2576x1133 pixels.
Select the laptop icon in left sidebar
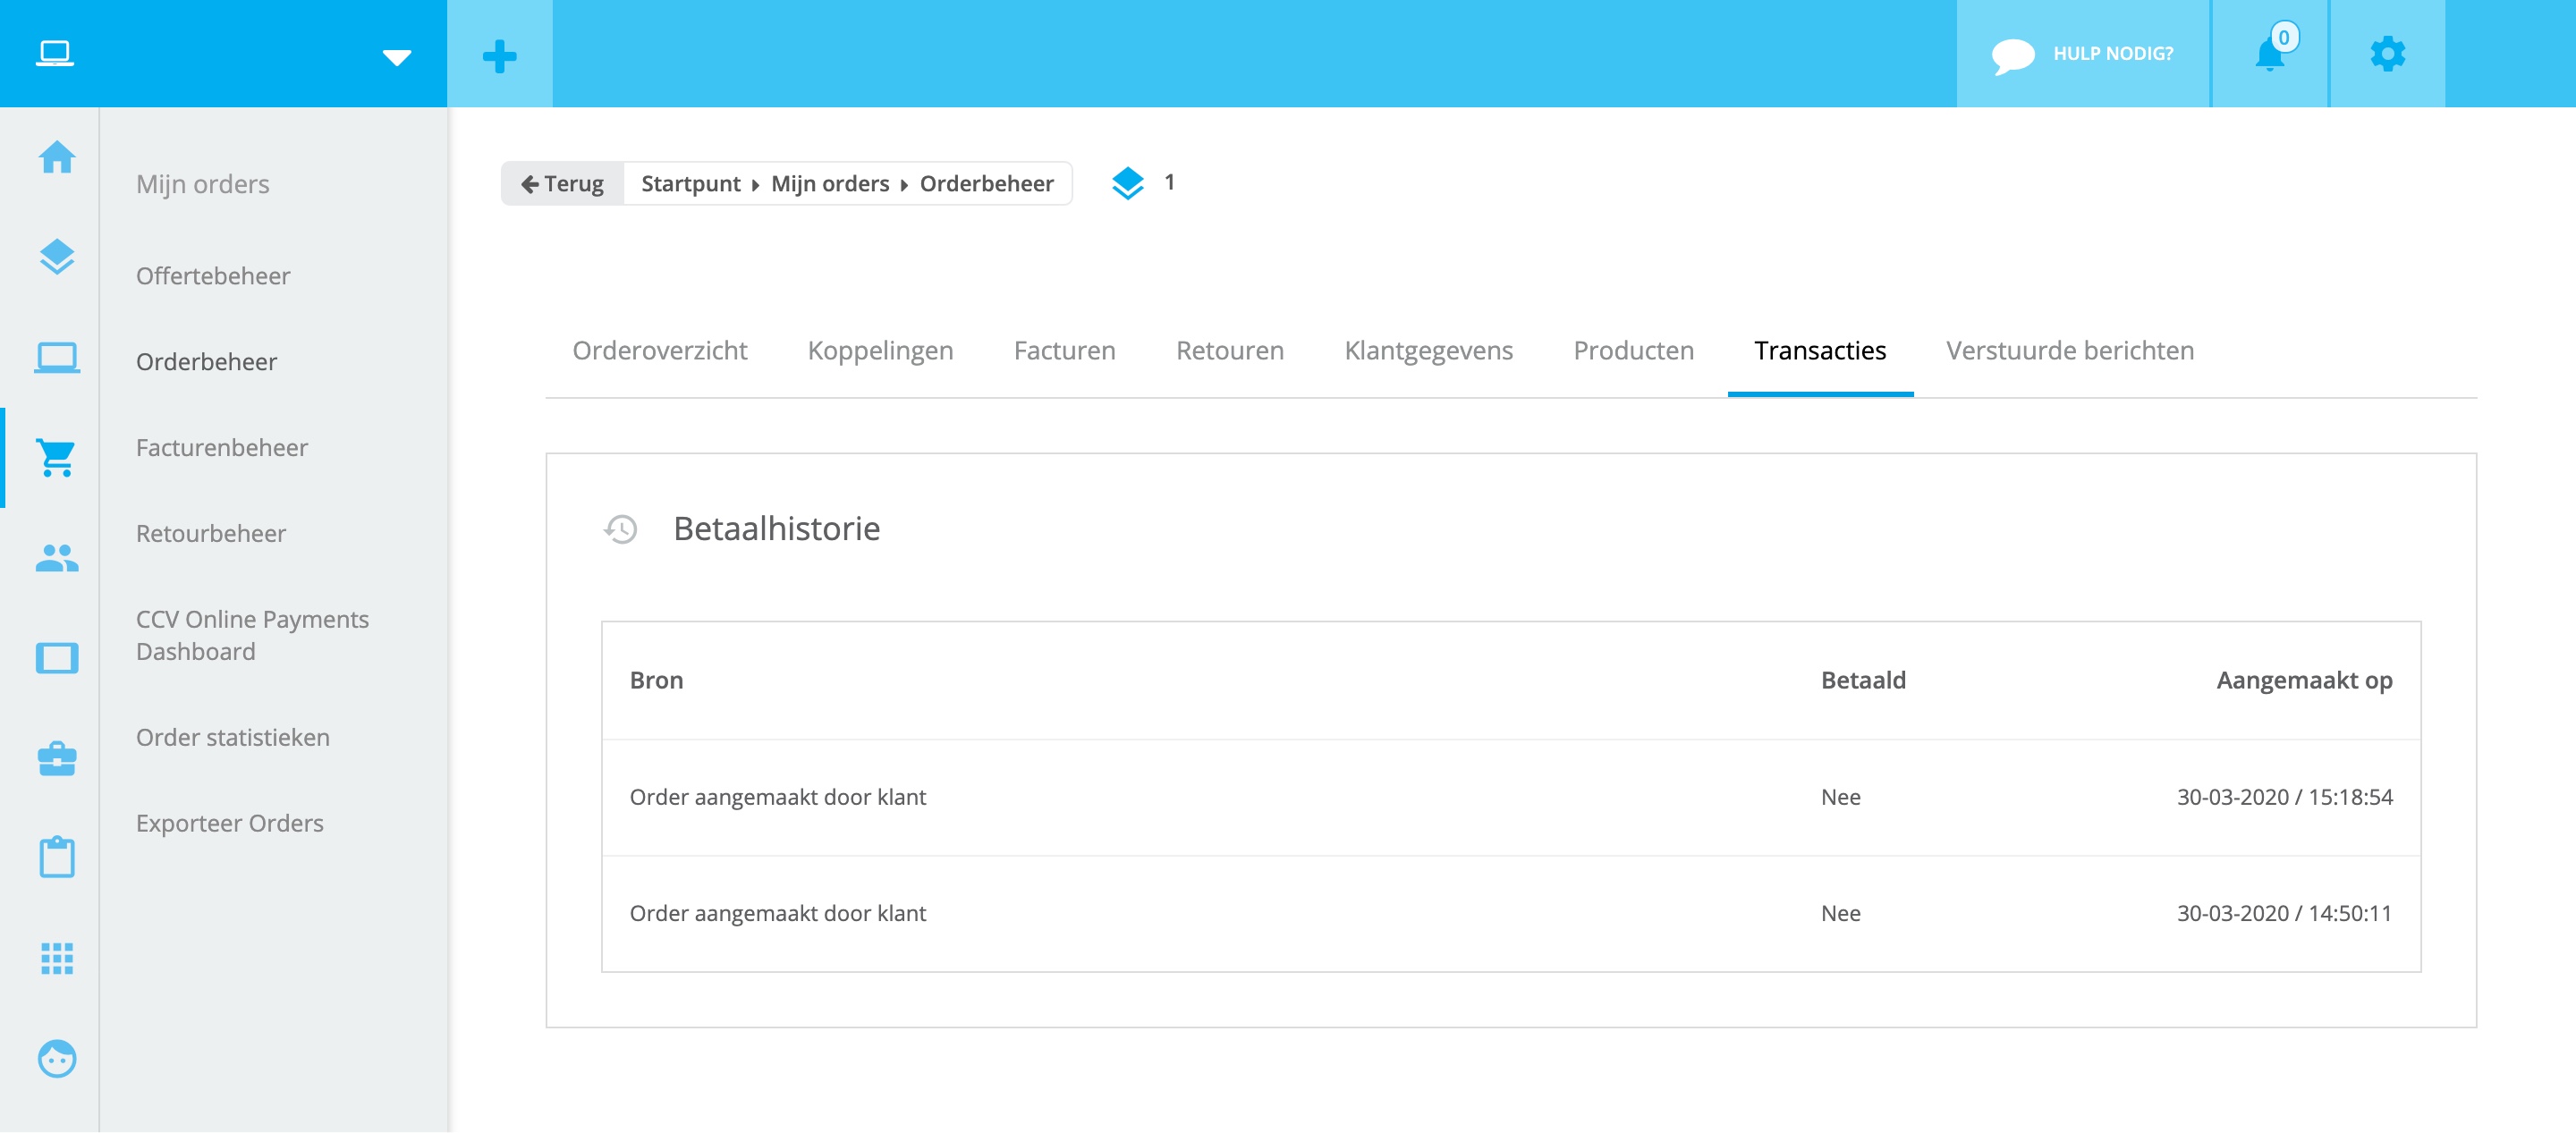tap(57, 357)
